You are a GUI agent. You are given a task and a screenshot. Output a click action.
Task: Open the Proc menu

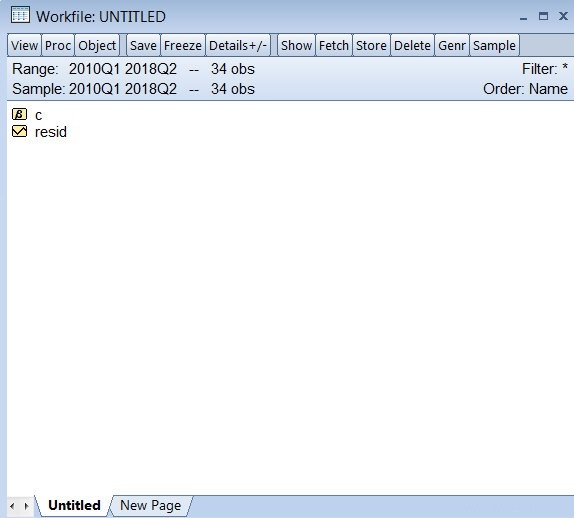[58, 45]
